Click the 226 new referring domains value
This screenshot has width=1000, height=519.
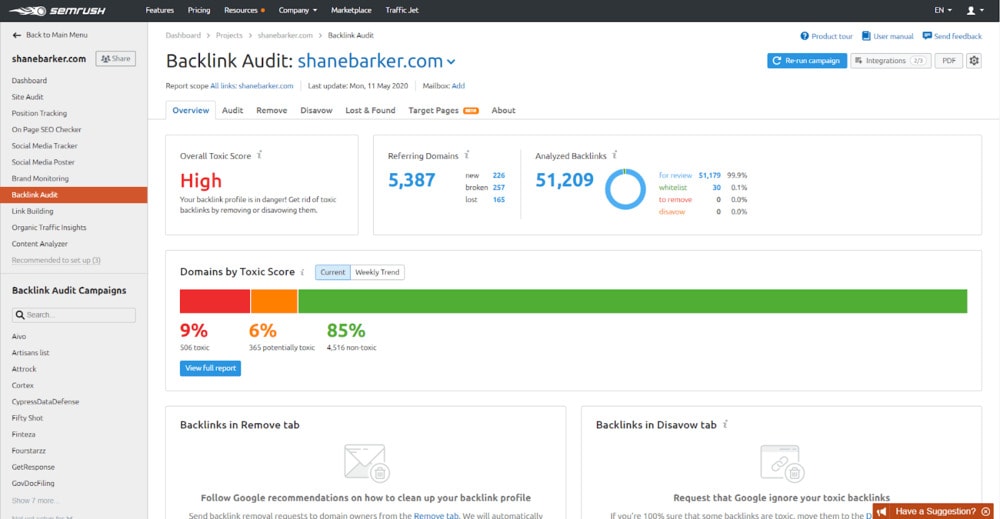pyautogui.click(x=499, y=175)
